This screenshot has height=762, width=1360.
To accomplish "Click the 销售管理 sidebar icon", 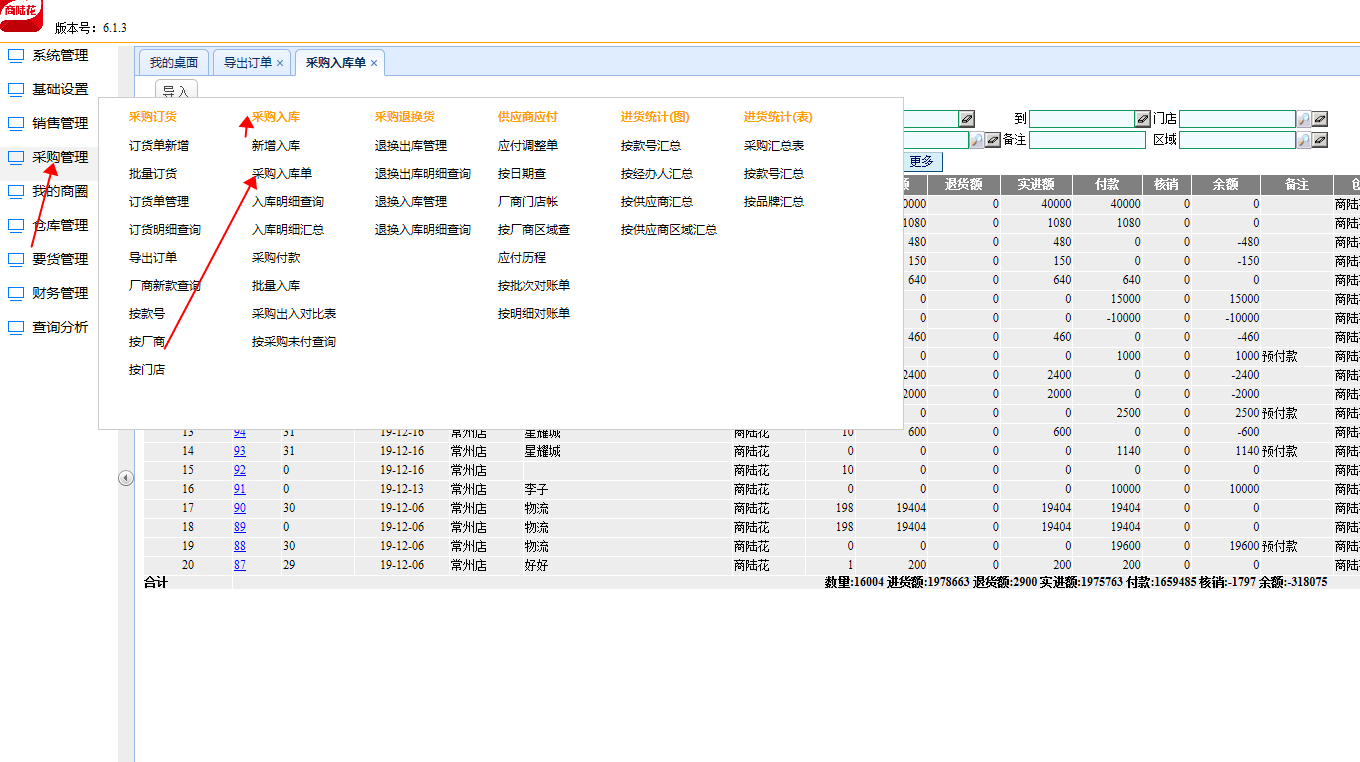I will (x=16, y=124).
